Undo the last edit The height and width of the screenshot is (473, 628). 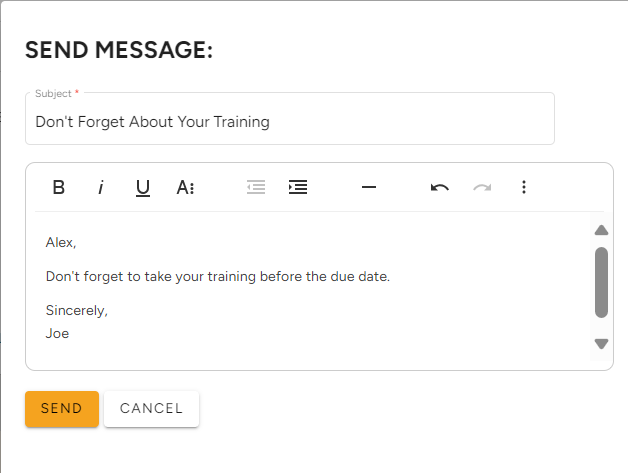point(440,187)
